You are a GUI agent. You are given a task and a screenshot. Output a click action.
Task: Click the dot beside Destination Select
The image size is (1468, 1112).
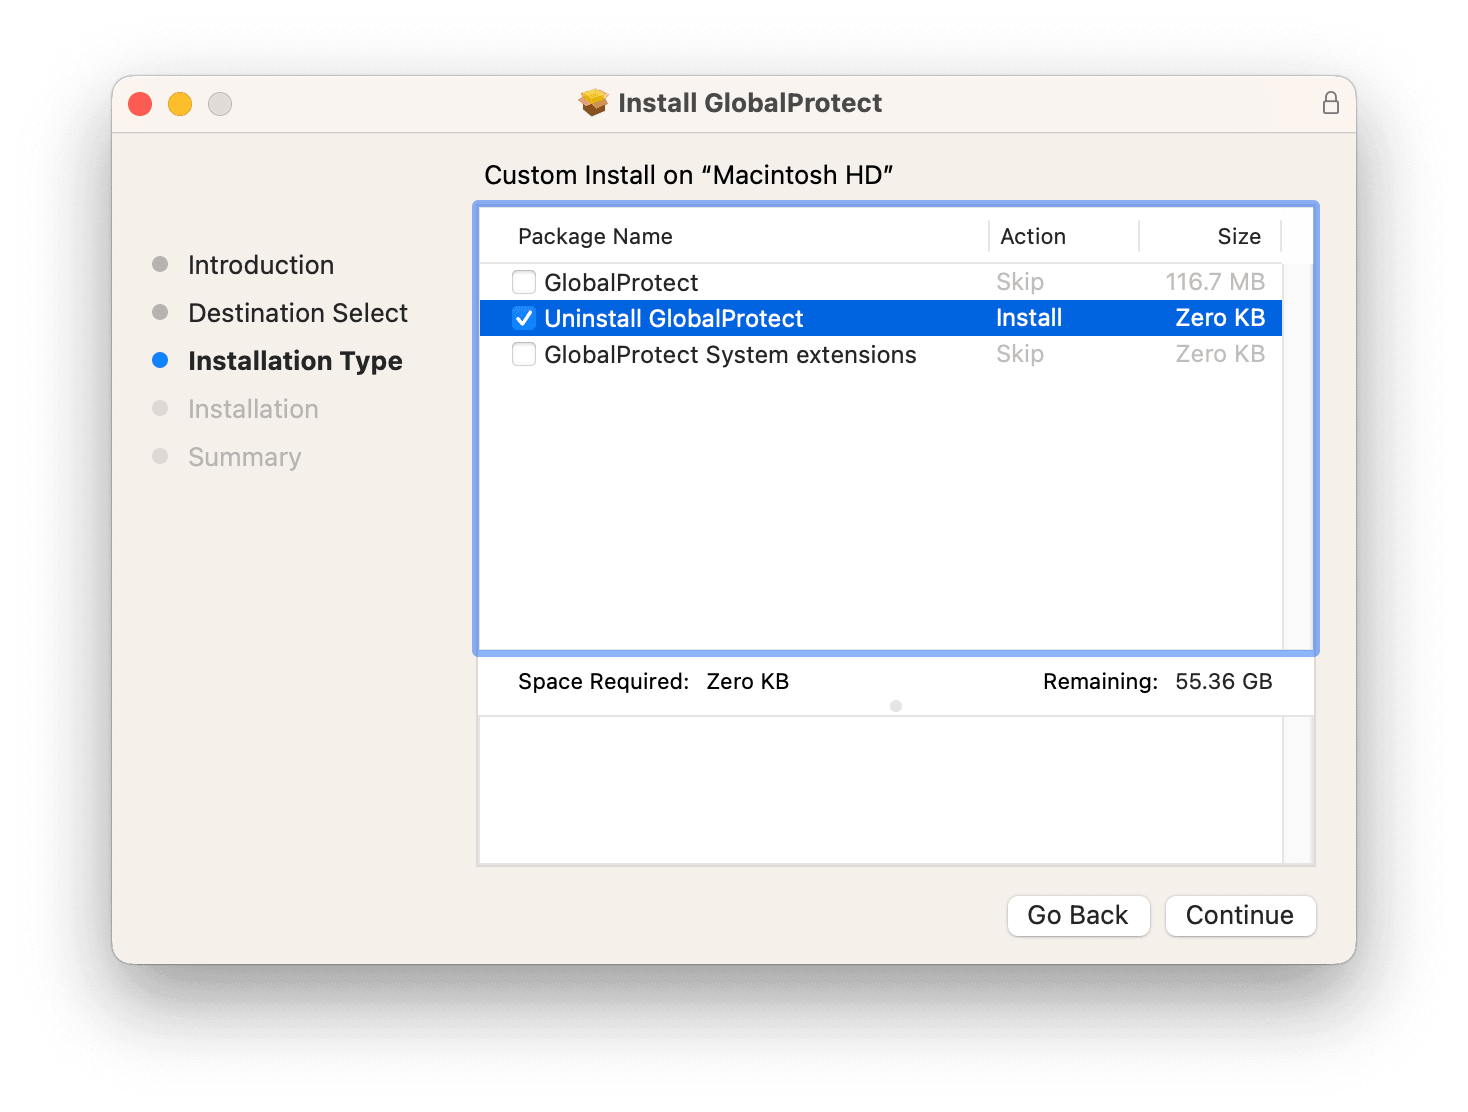pos(161,312)
